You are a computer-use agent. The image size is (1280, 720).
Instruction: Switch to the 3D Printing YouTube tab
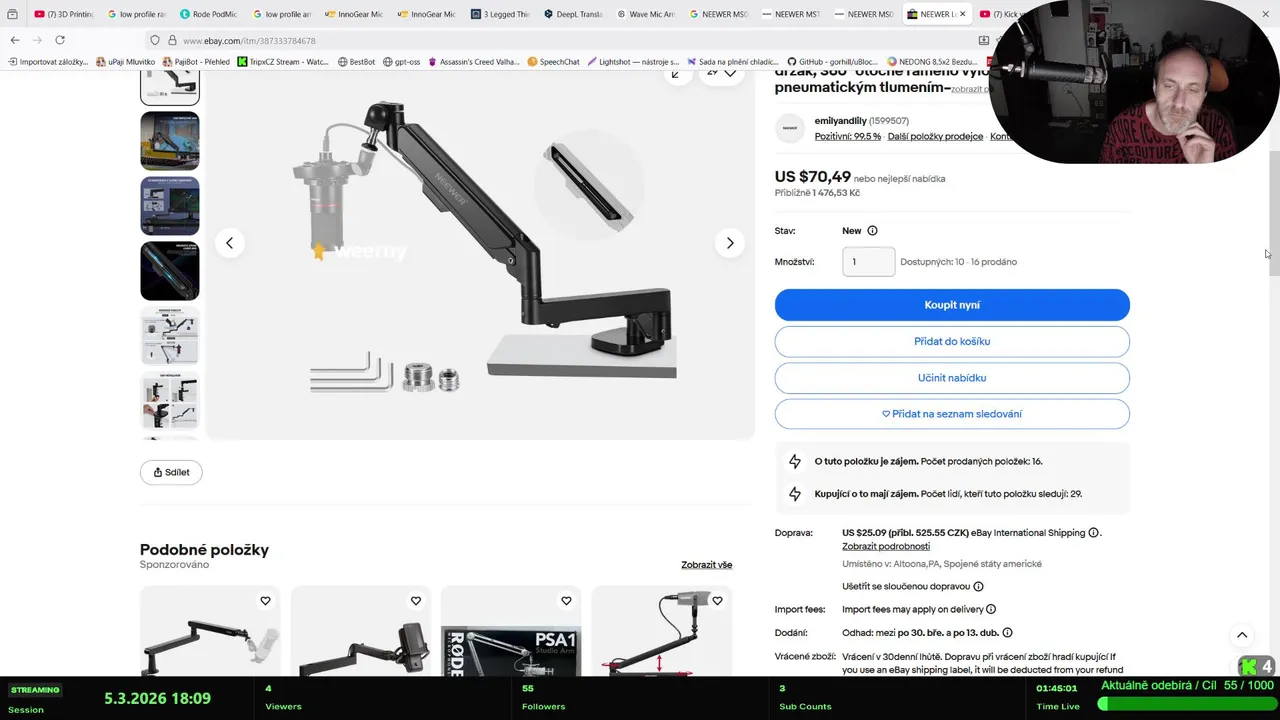[x=63, y=14]
